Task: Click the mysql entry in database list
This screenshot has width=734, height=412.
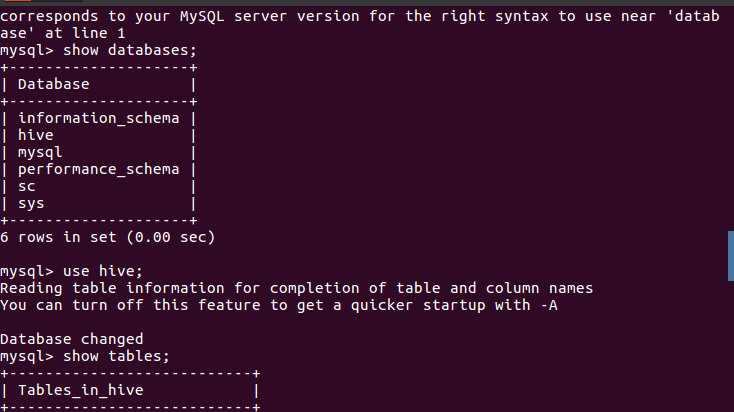Action: click(x=40, y=152)
